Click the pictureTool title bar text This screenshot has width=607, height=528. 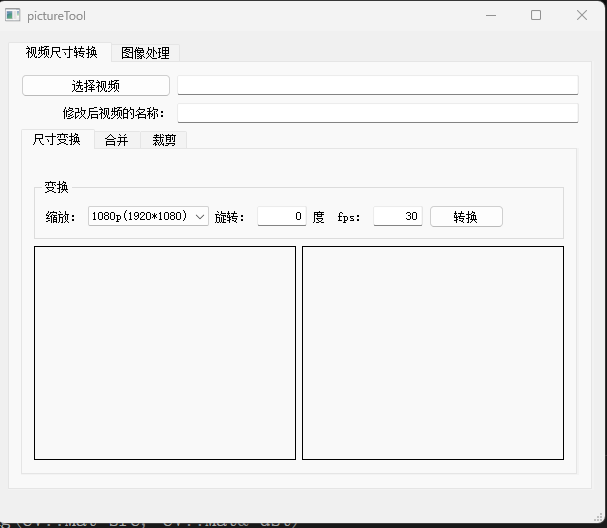point(57,16)
